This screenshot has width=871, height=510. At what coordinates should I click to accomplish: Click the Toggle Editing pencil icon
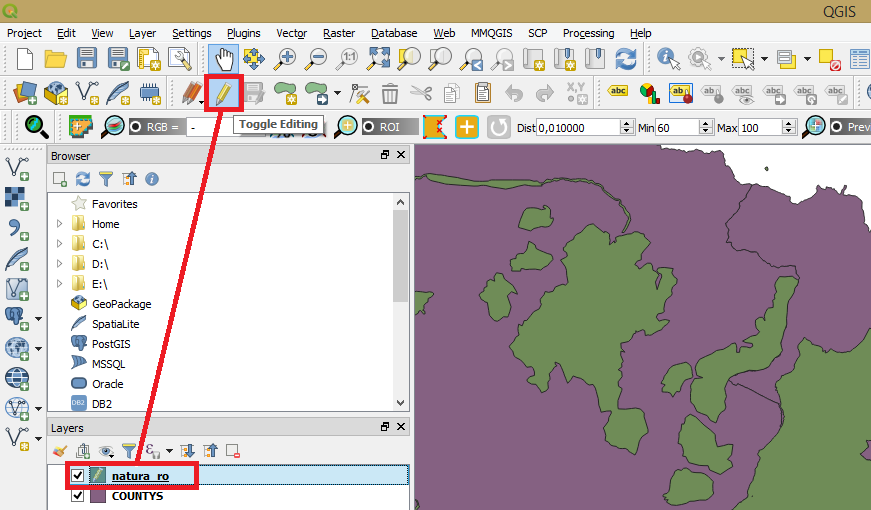tap(223, 95)
